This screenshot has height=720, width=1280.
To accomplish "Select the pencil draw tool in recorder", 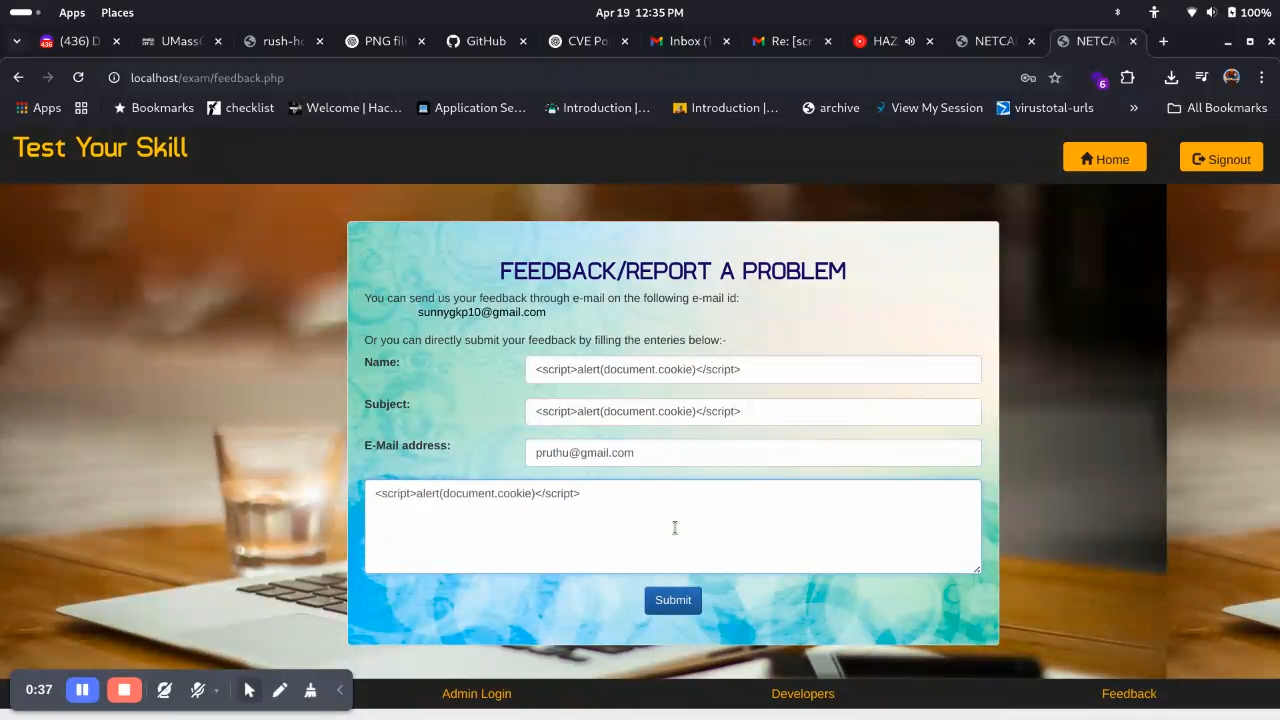I will click(280, 690).
